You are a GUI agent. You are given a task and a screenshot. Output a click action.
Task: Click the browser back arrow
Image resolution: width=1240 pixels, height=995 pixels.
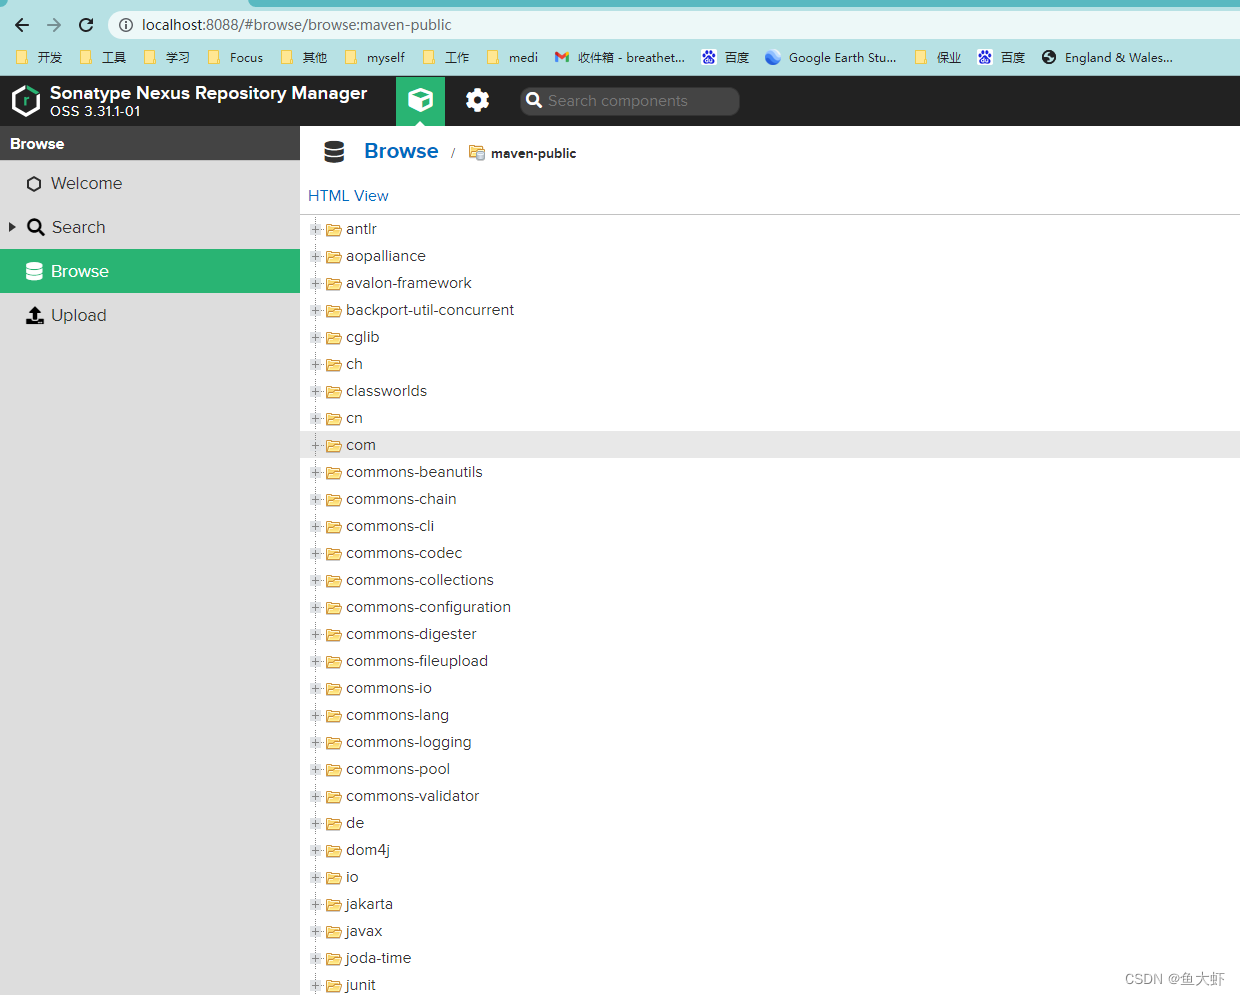(22, 25)
